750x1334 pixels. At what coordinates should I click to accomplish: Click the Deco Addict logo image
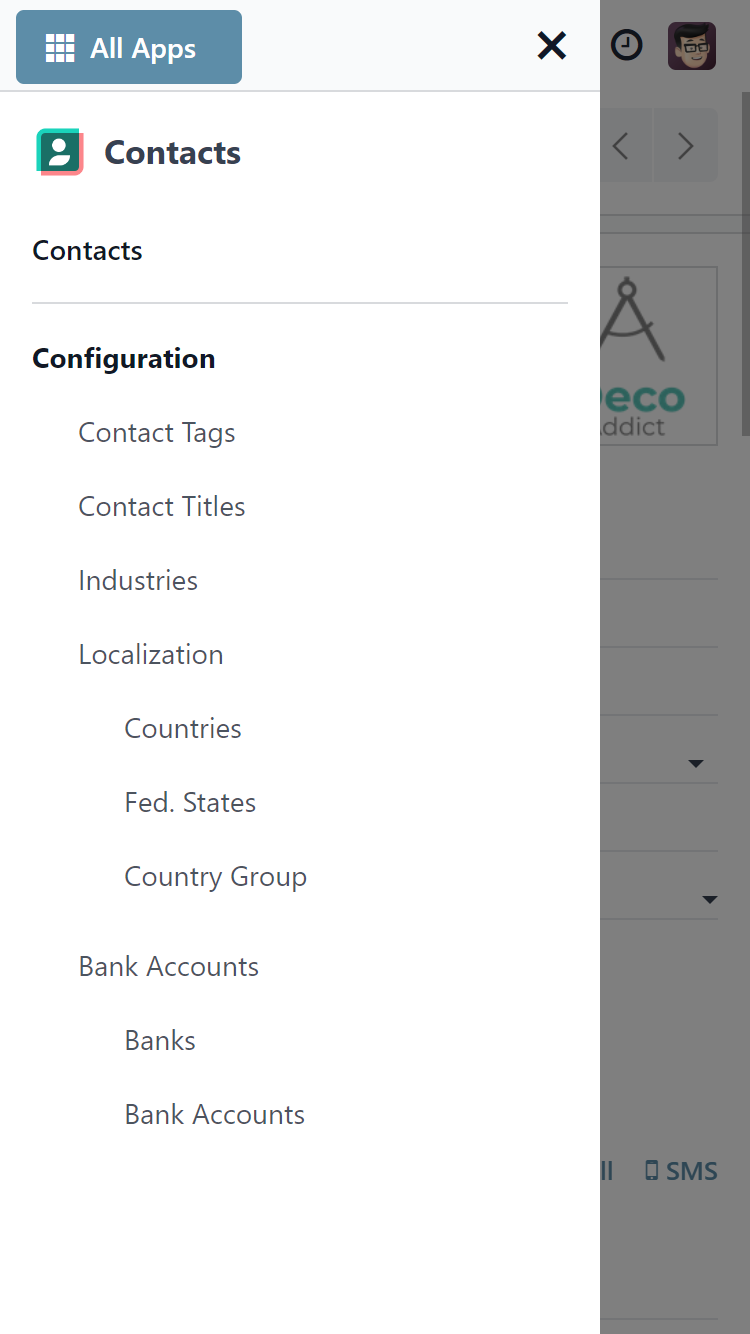point(659,356)
